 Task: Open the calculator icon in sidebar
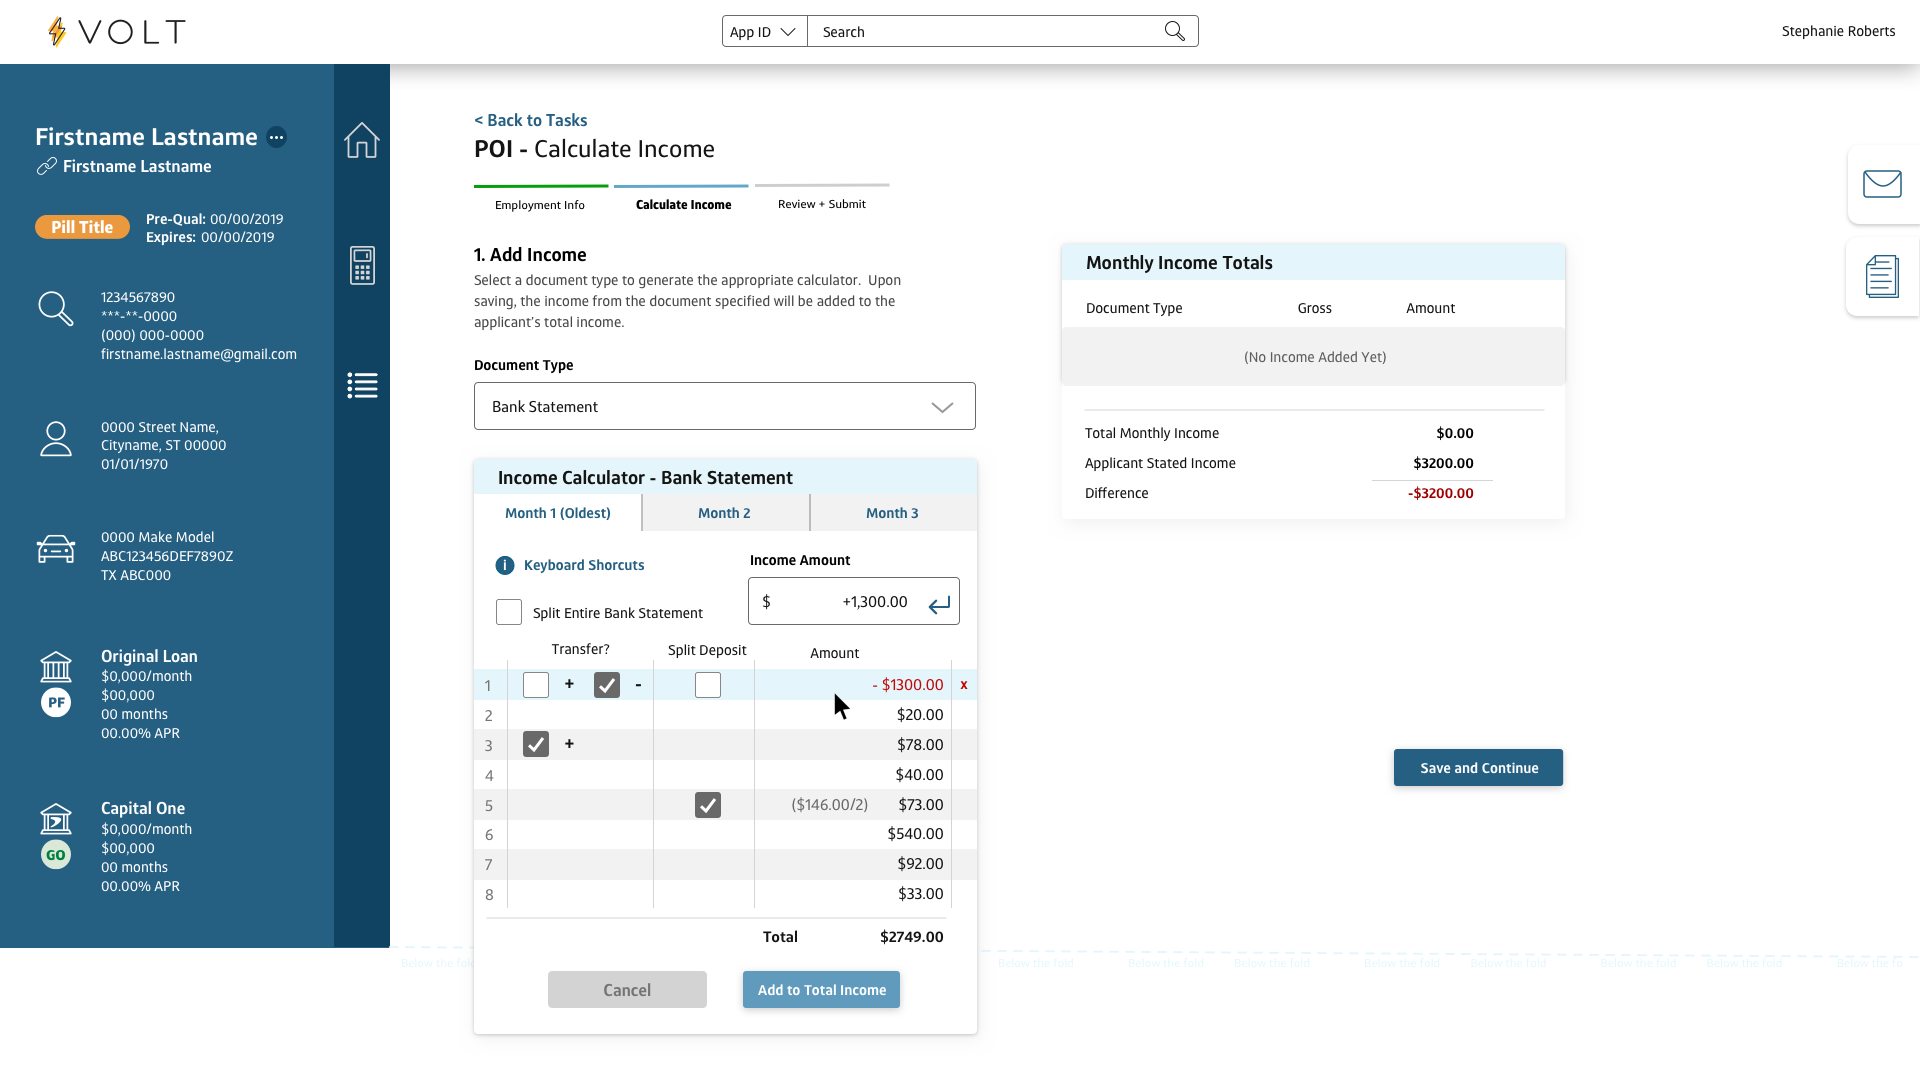click(x=362, y=265)
